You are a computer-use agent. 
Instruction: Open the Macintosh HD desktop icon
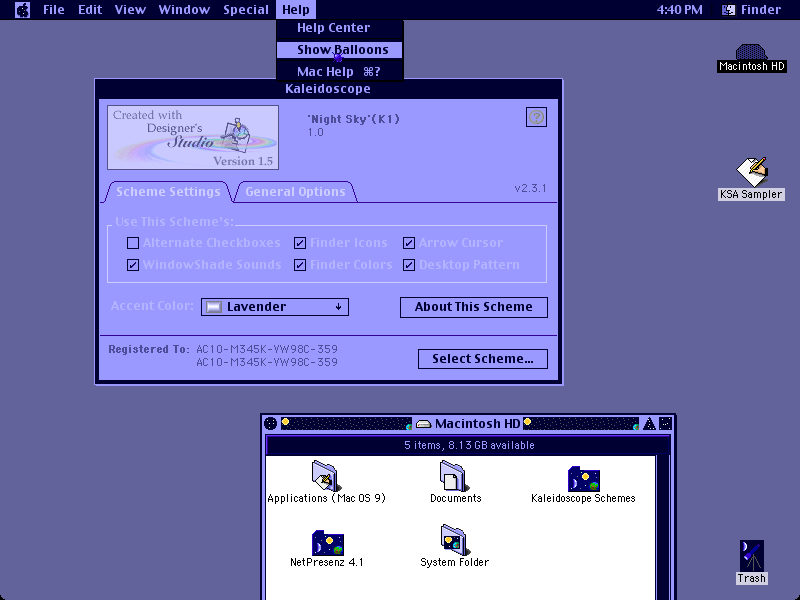[x=751, y=52]
